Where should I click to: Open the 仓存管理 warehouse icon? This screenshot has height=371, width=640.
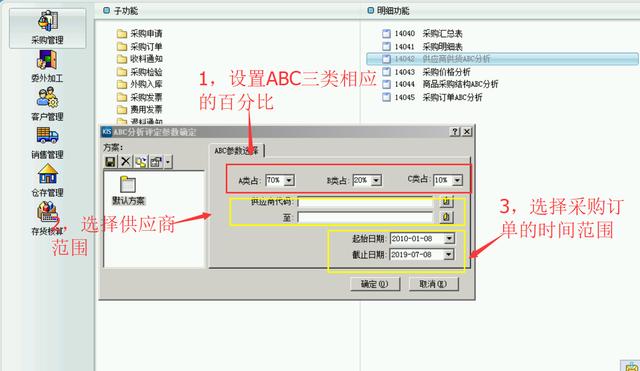tap(48, 174)
